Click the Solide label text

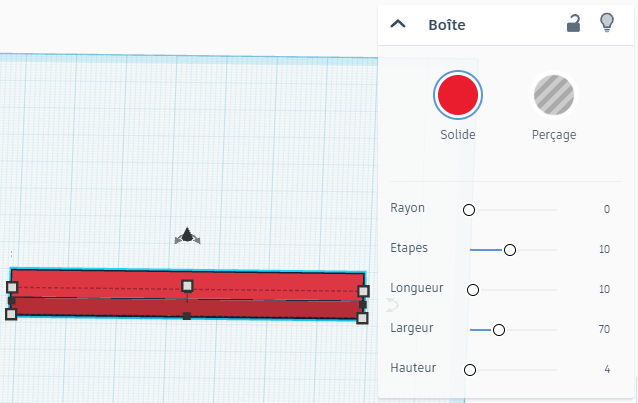458,134
